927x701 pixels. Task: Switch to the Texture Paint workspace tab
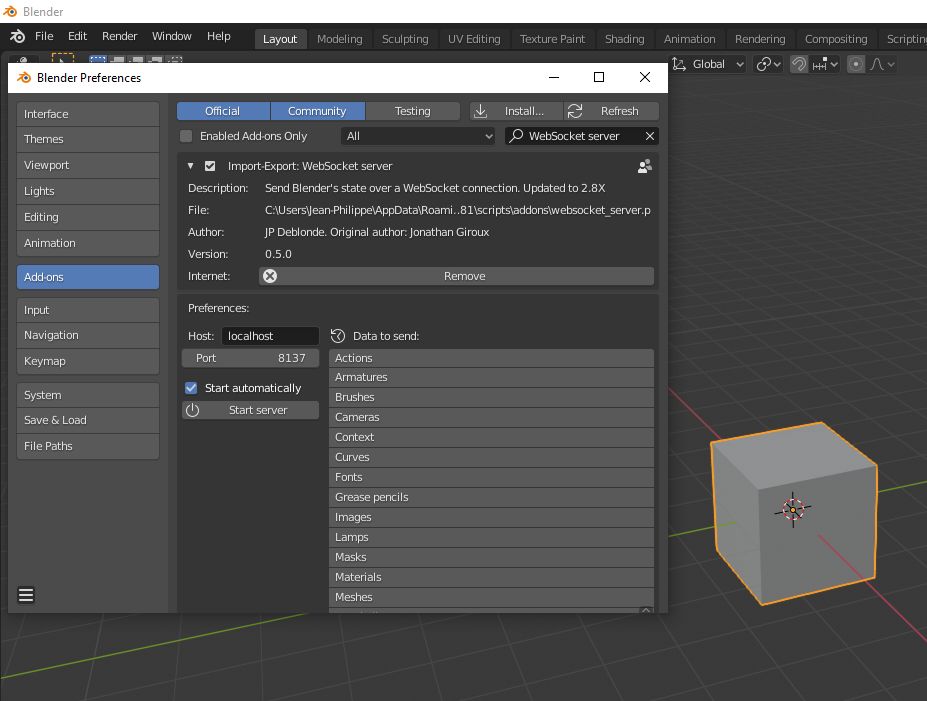[552, 39]
